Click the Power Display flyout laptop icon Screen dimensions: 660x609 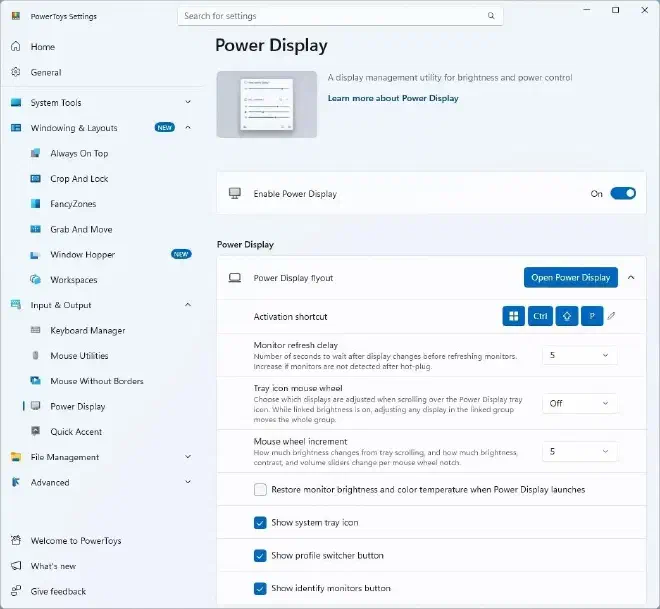(235, 278)
